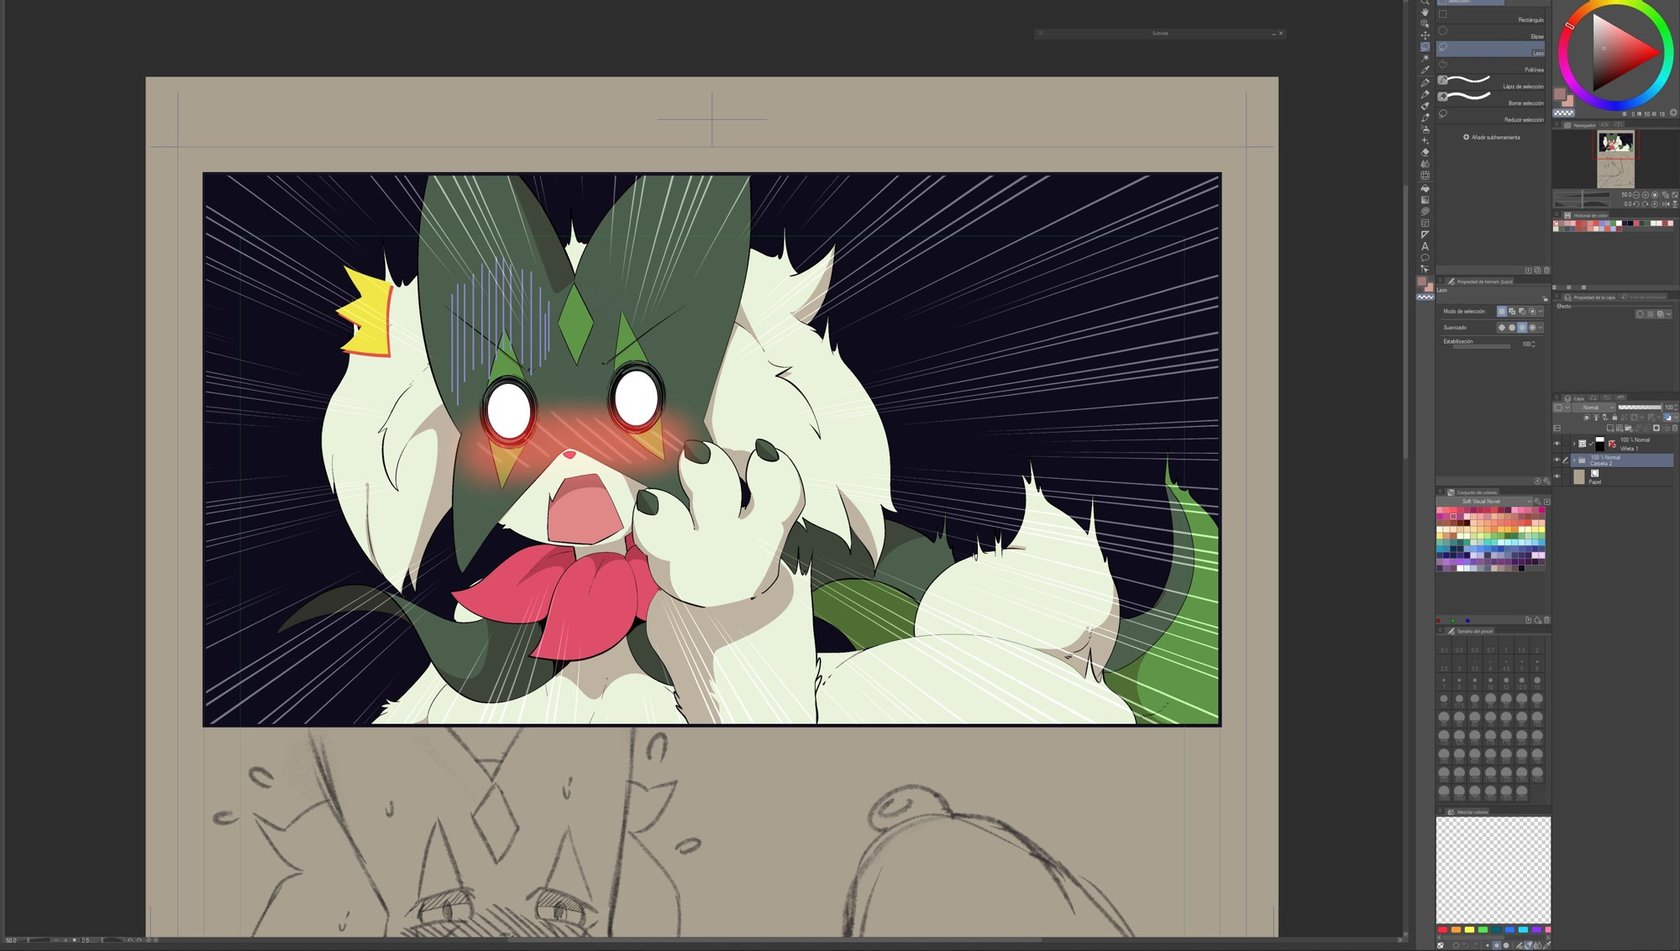Hide the Papel layer
The height and width of the screenshot is (951, 1680).
1557,477
